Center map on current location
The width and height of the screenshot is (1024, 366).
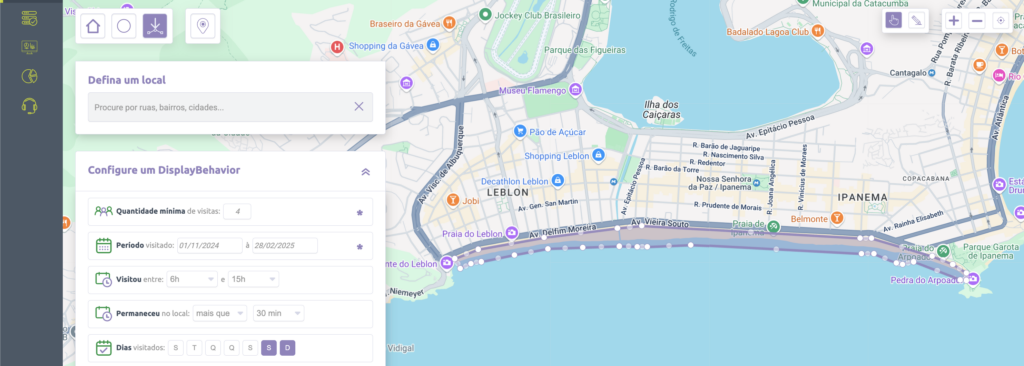pos(1000,21)
